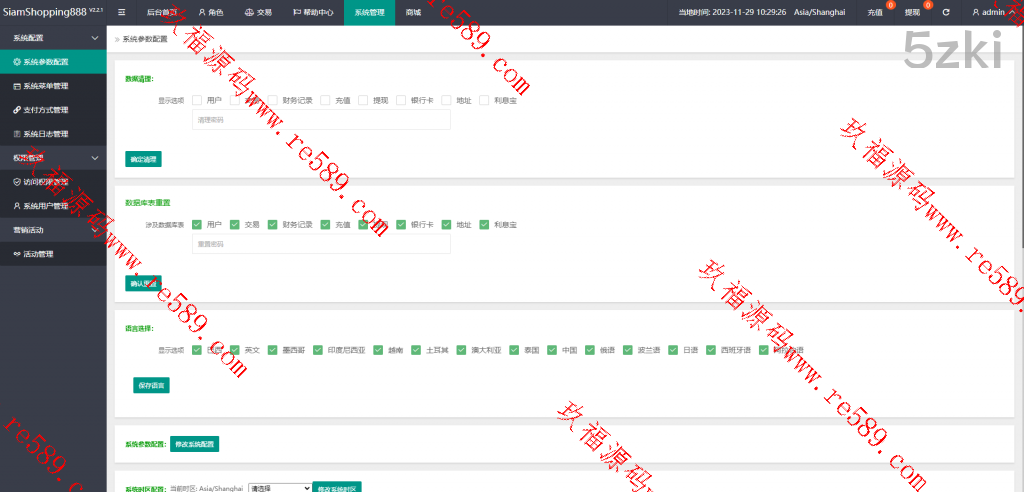1024x492 pixels.
Task: Check 用户 box in 数据清理 section
Action: click(x=197, y=100)
